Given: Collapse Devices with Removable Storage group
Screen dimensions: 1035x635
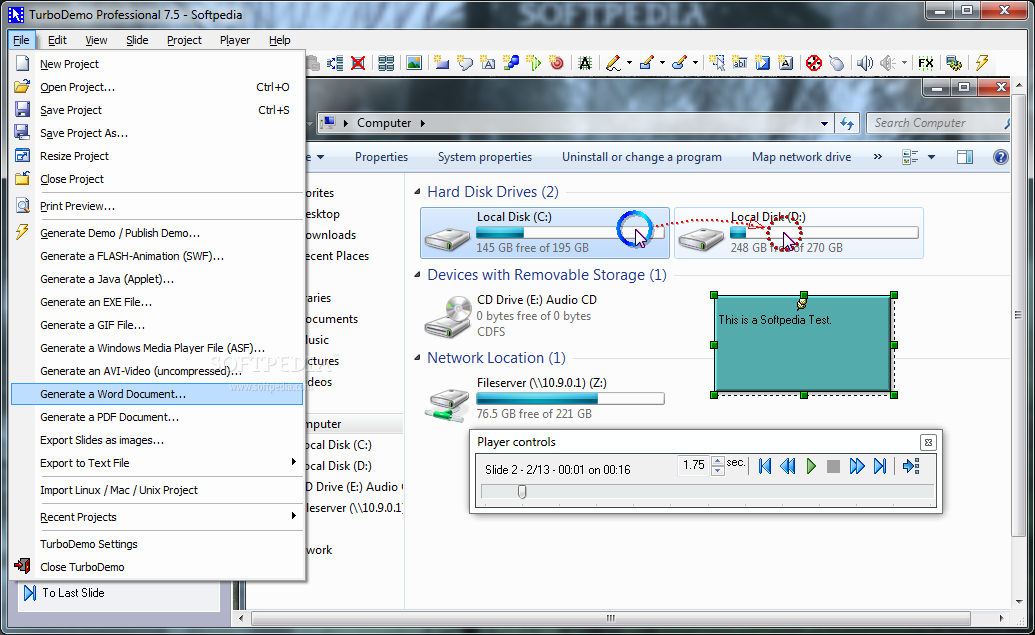Looking at the screenshot, I should click(417, 275).
